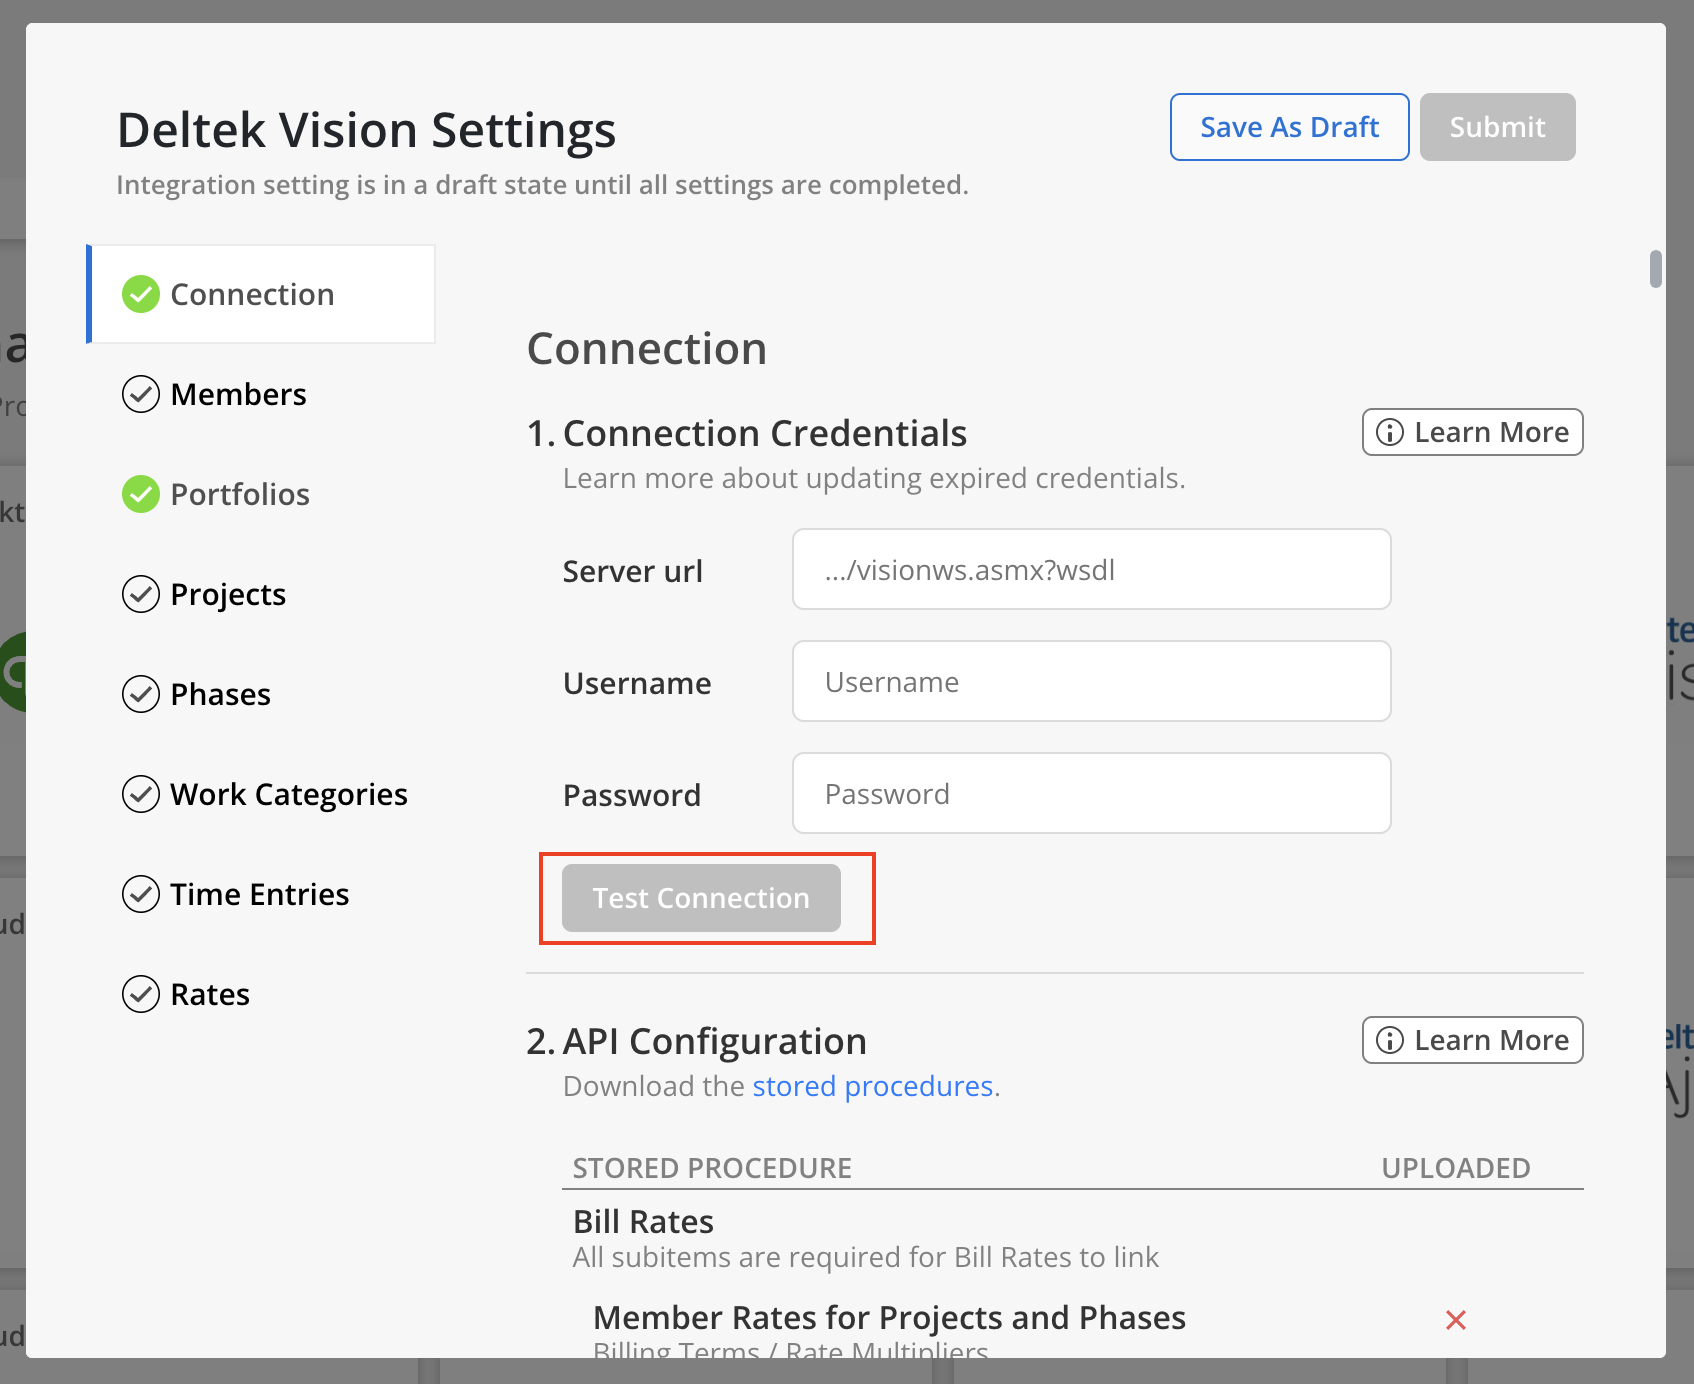Click the check circle icon next to Members

pyautogui.click(x=141, y=394)
